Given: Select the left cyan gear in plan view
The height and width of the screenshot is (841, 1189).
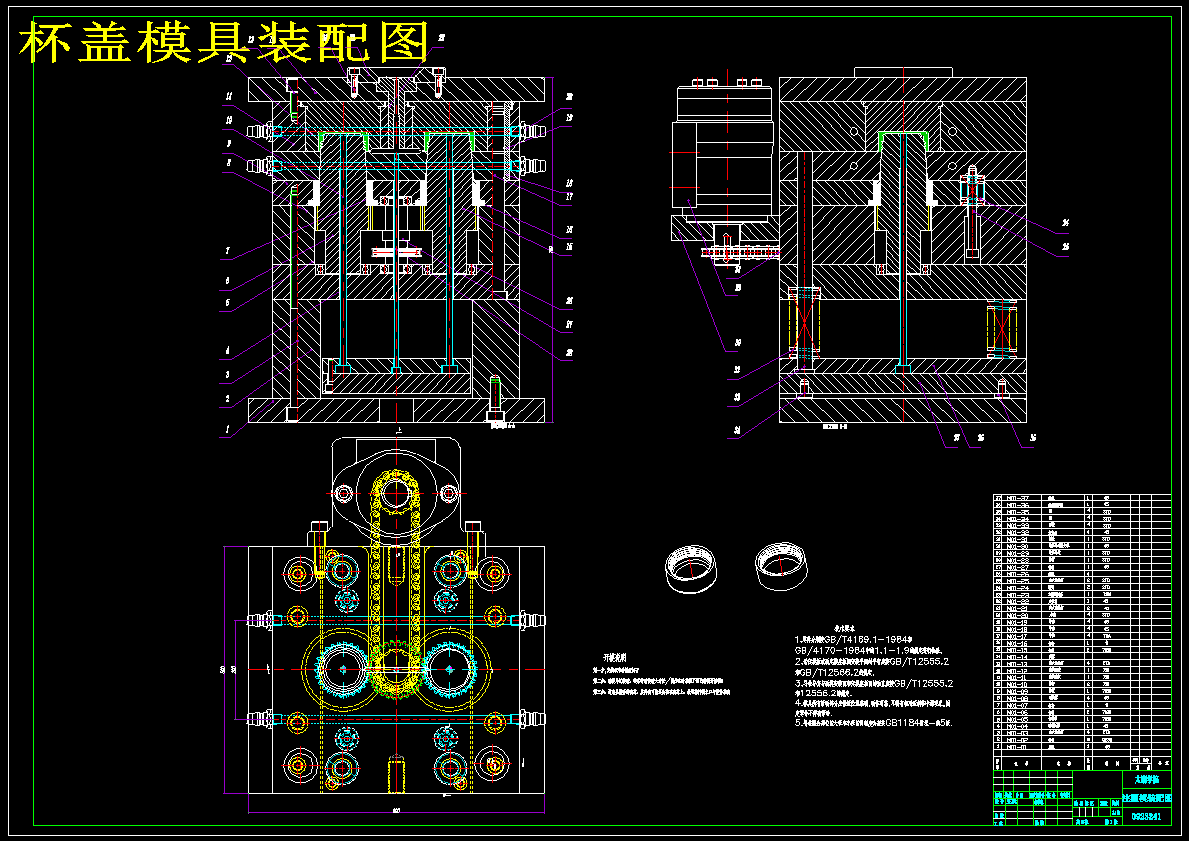Looking at the screenshot, I should pyautogui.click(x=343, y=669).
